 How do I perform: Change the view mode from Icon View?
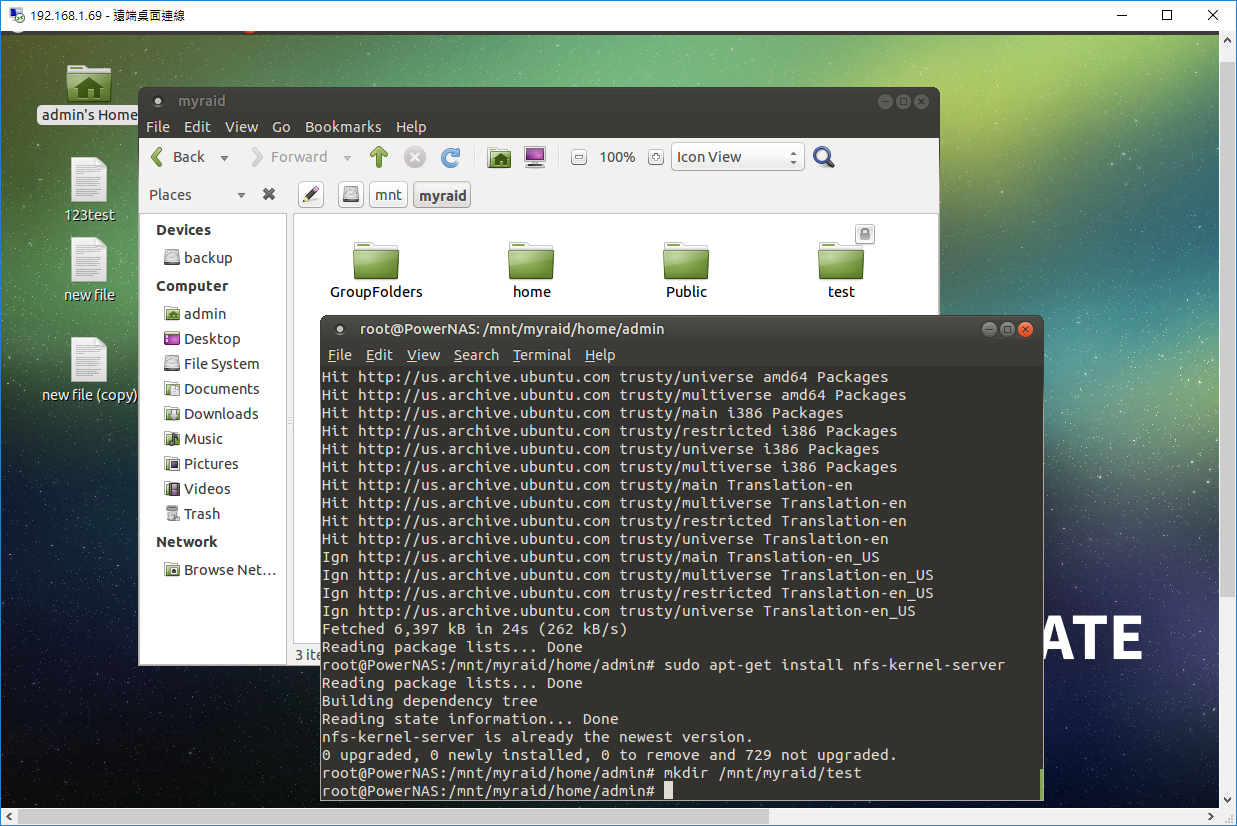click(737, 156)
